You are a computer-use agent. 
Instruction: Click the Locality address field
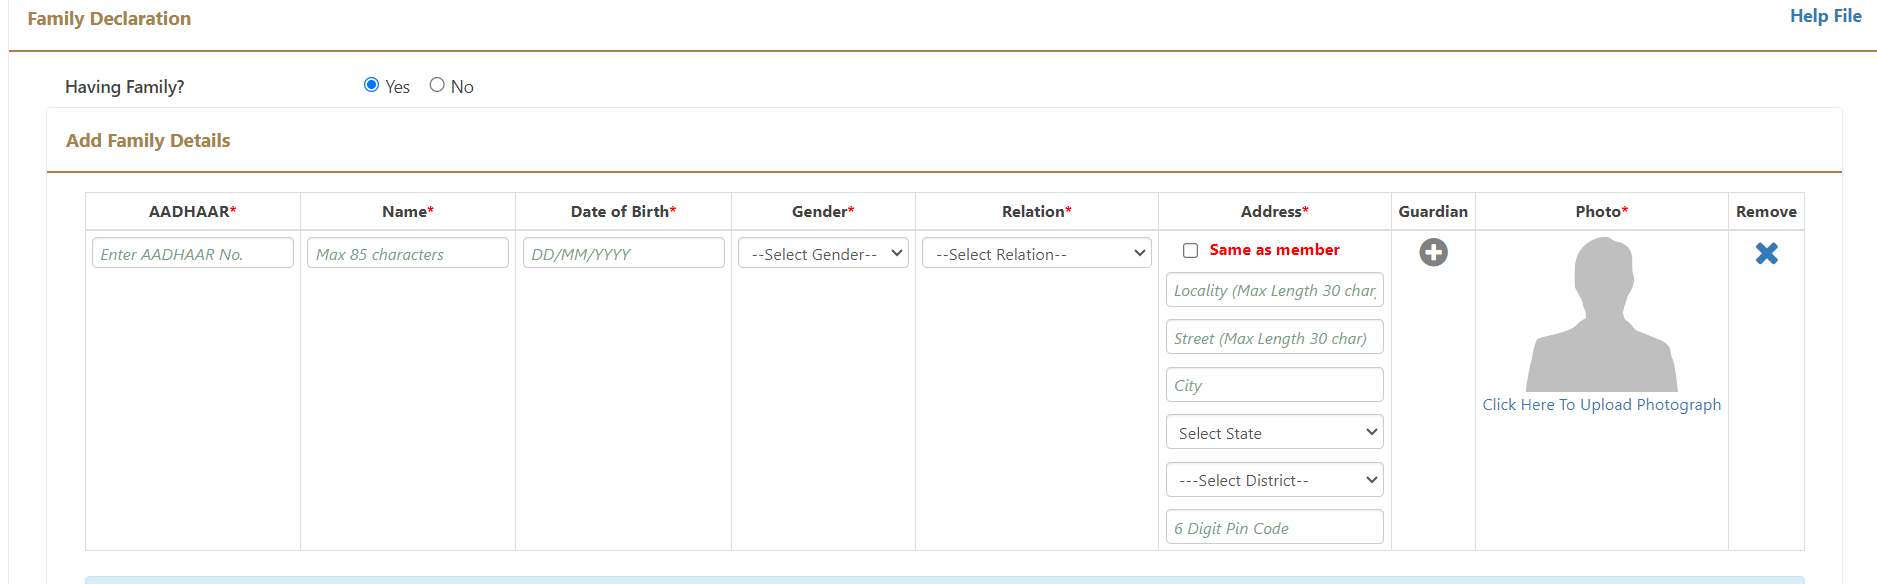(x=1274, y=290)
